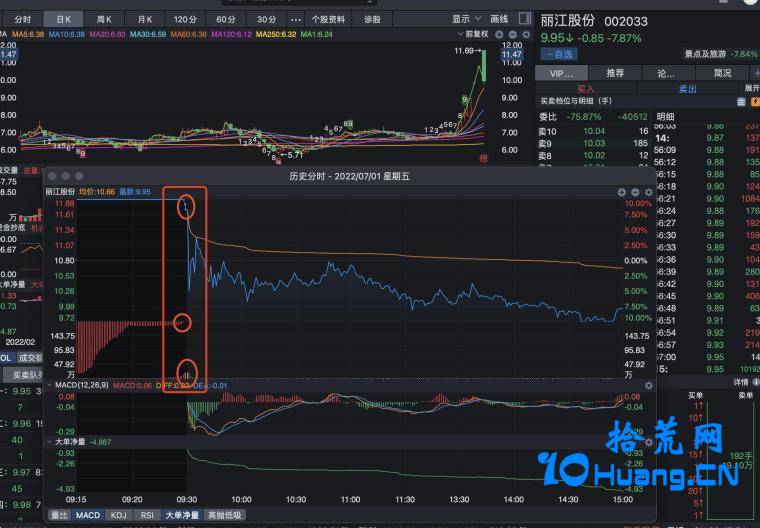Click the 委比 -75.87% value
Viewport: 760px width, 528px height.
coord(584,116)
